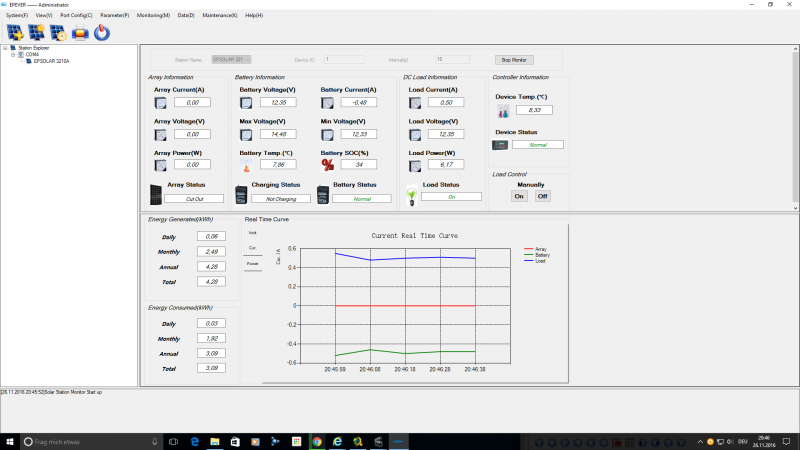Click the Interval(s) input field
800x450 pixels.
coord(452,60)
